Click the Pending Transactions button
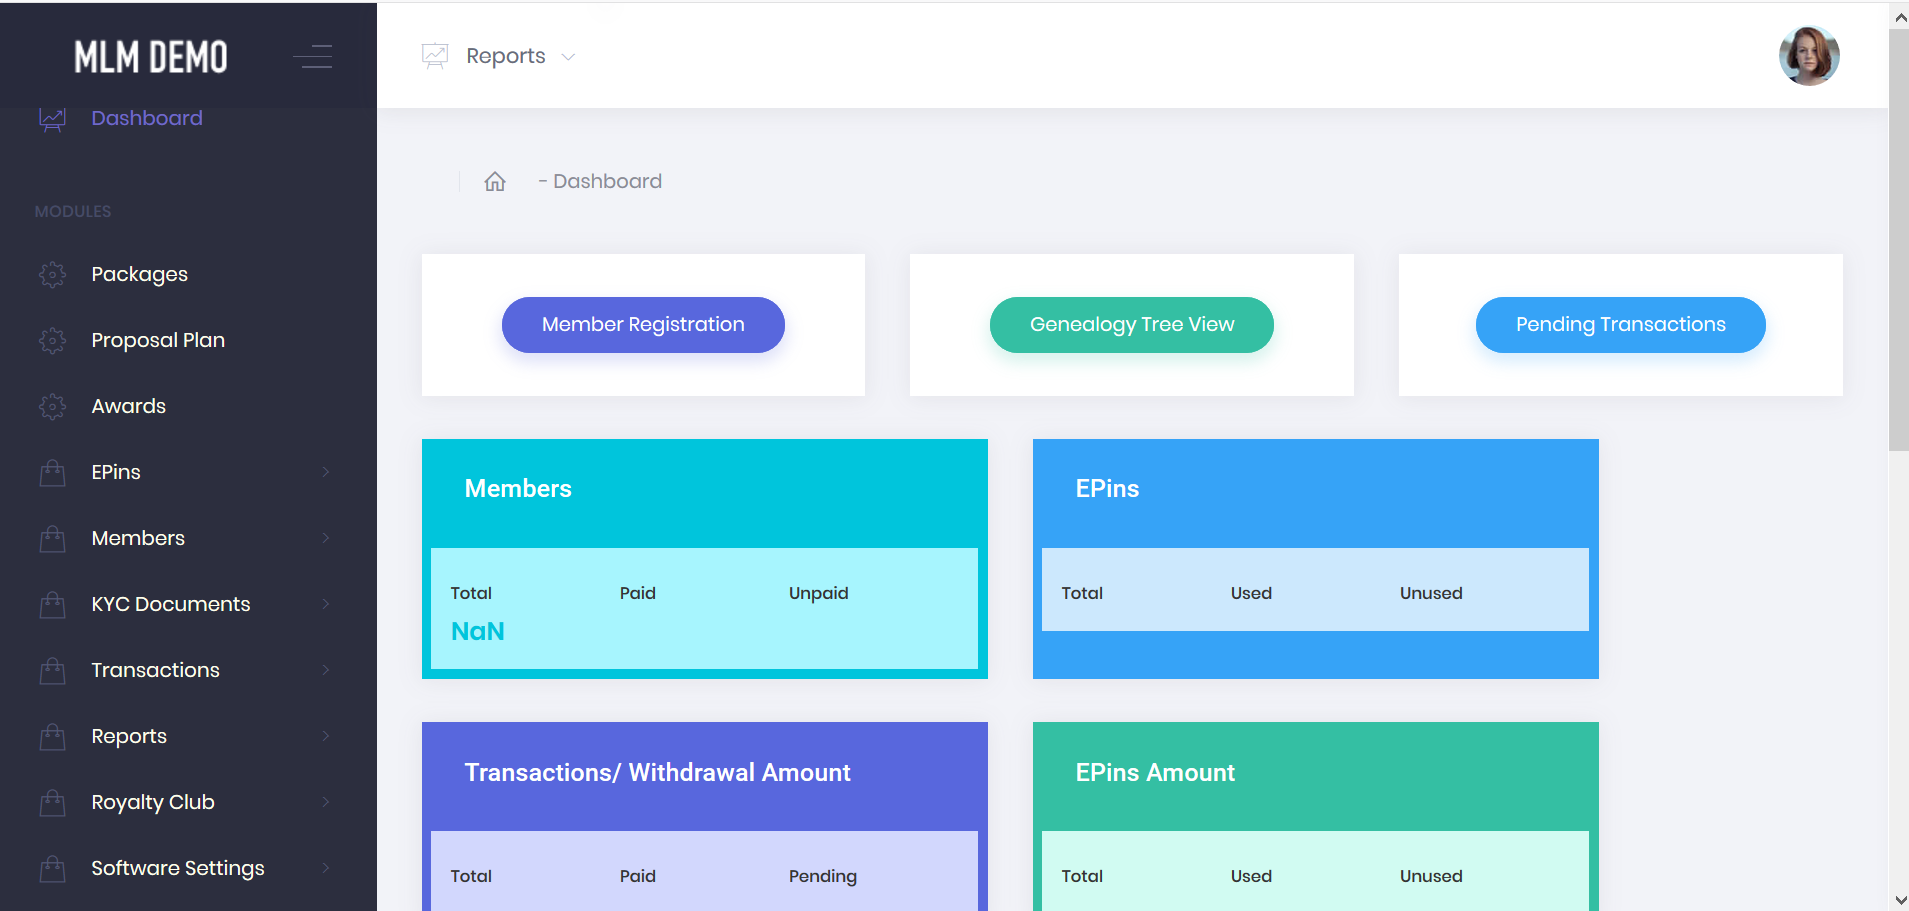 [x=1620, y=325]
